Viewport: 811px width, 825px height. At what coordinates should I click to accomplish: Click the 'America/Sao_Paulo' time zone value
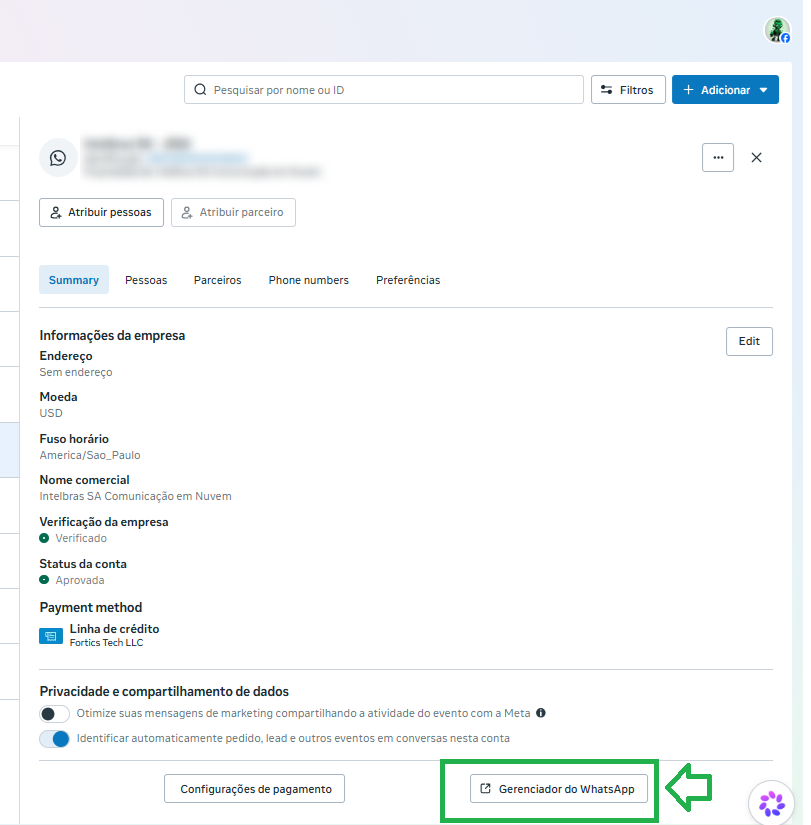[x=90, y=455]
